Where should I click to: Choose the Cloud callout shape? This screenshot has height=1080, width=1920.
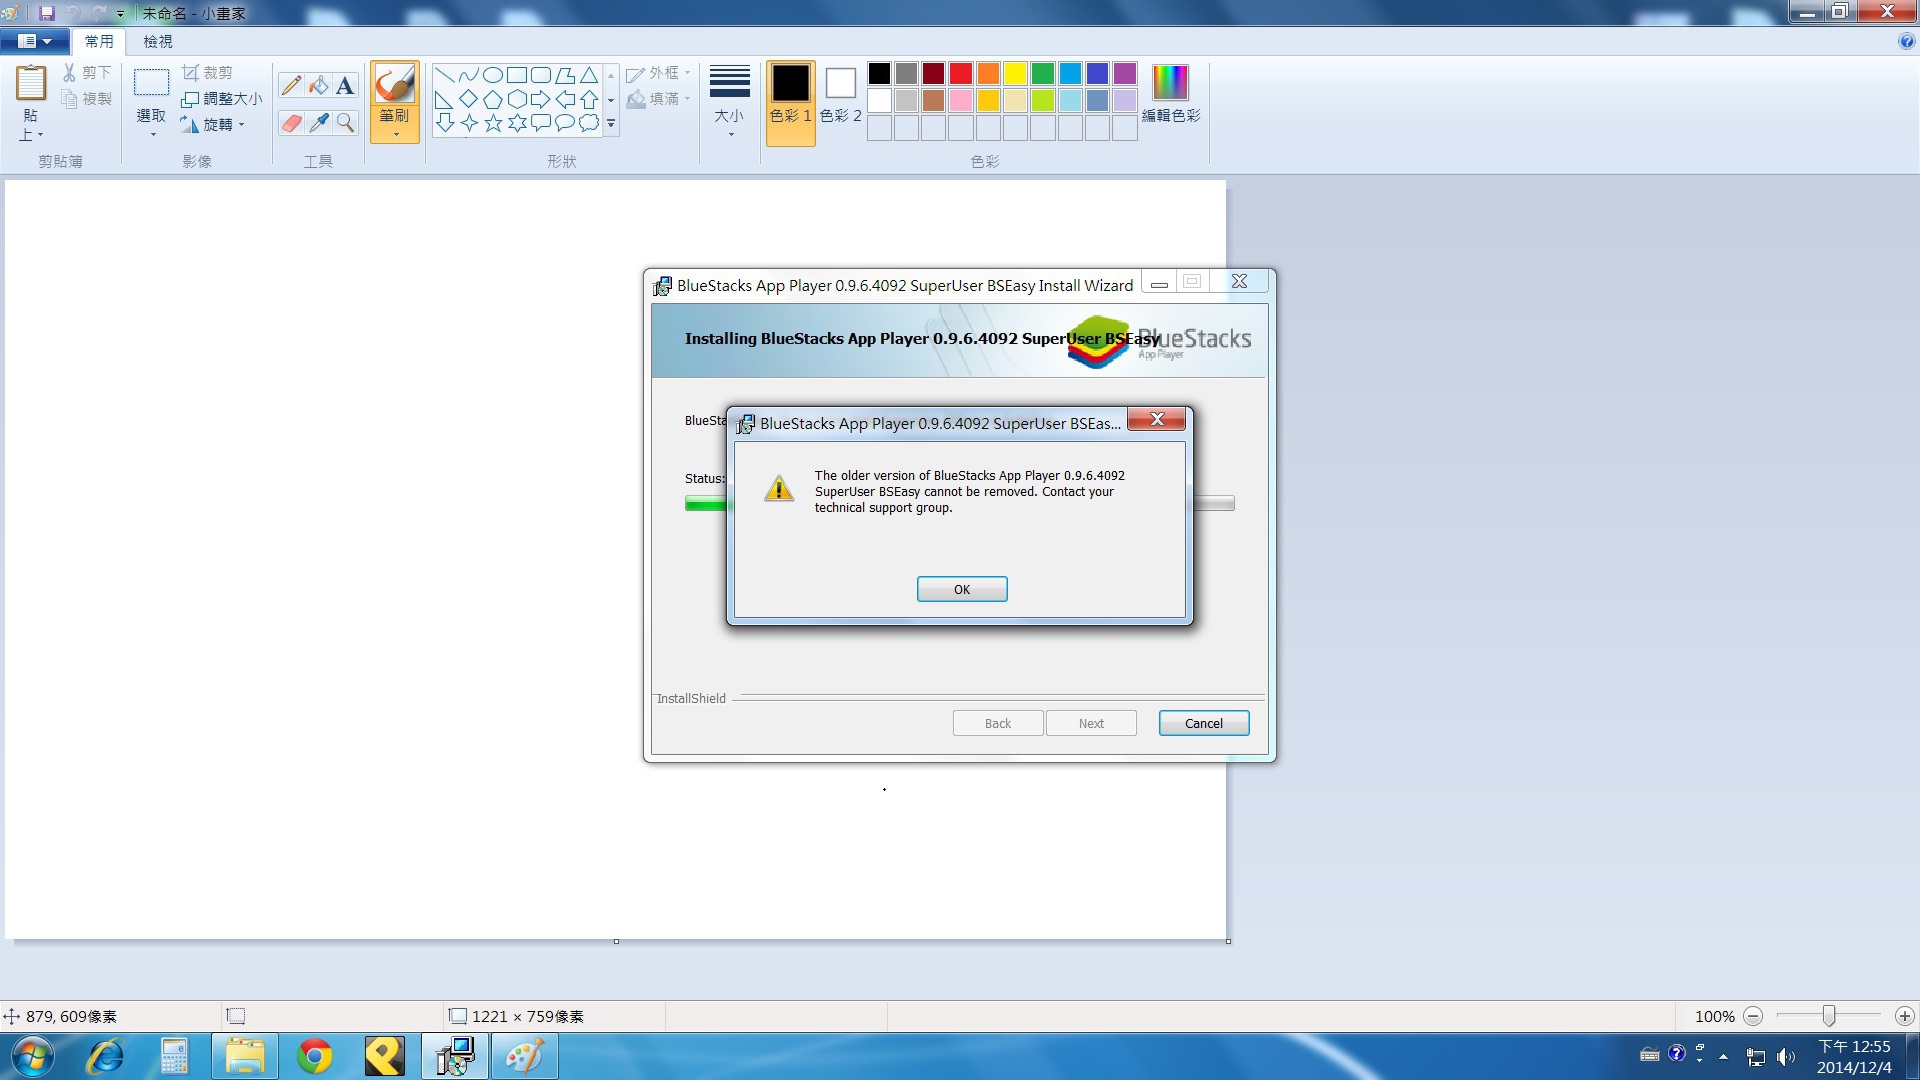point(589,123)
